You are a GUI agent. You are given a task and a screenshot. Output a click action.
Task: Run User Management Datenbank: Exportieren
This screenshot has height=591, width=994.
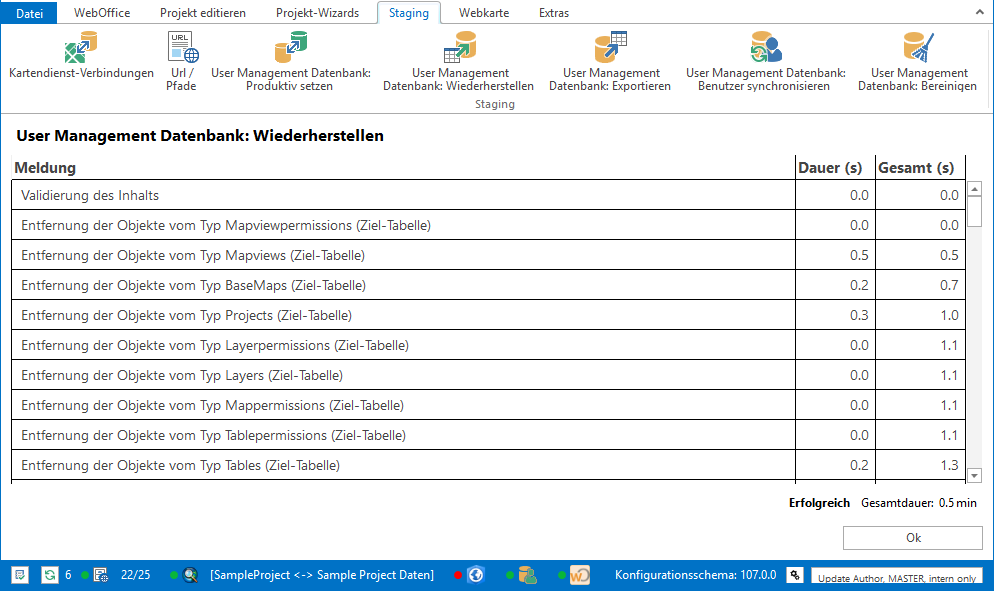coord(610,60)
